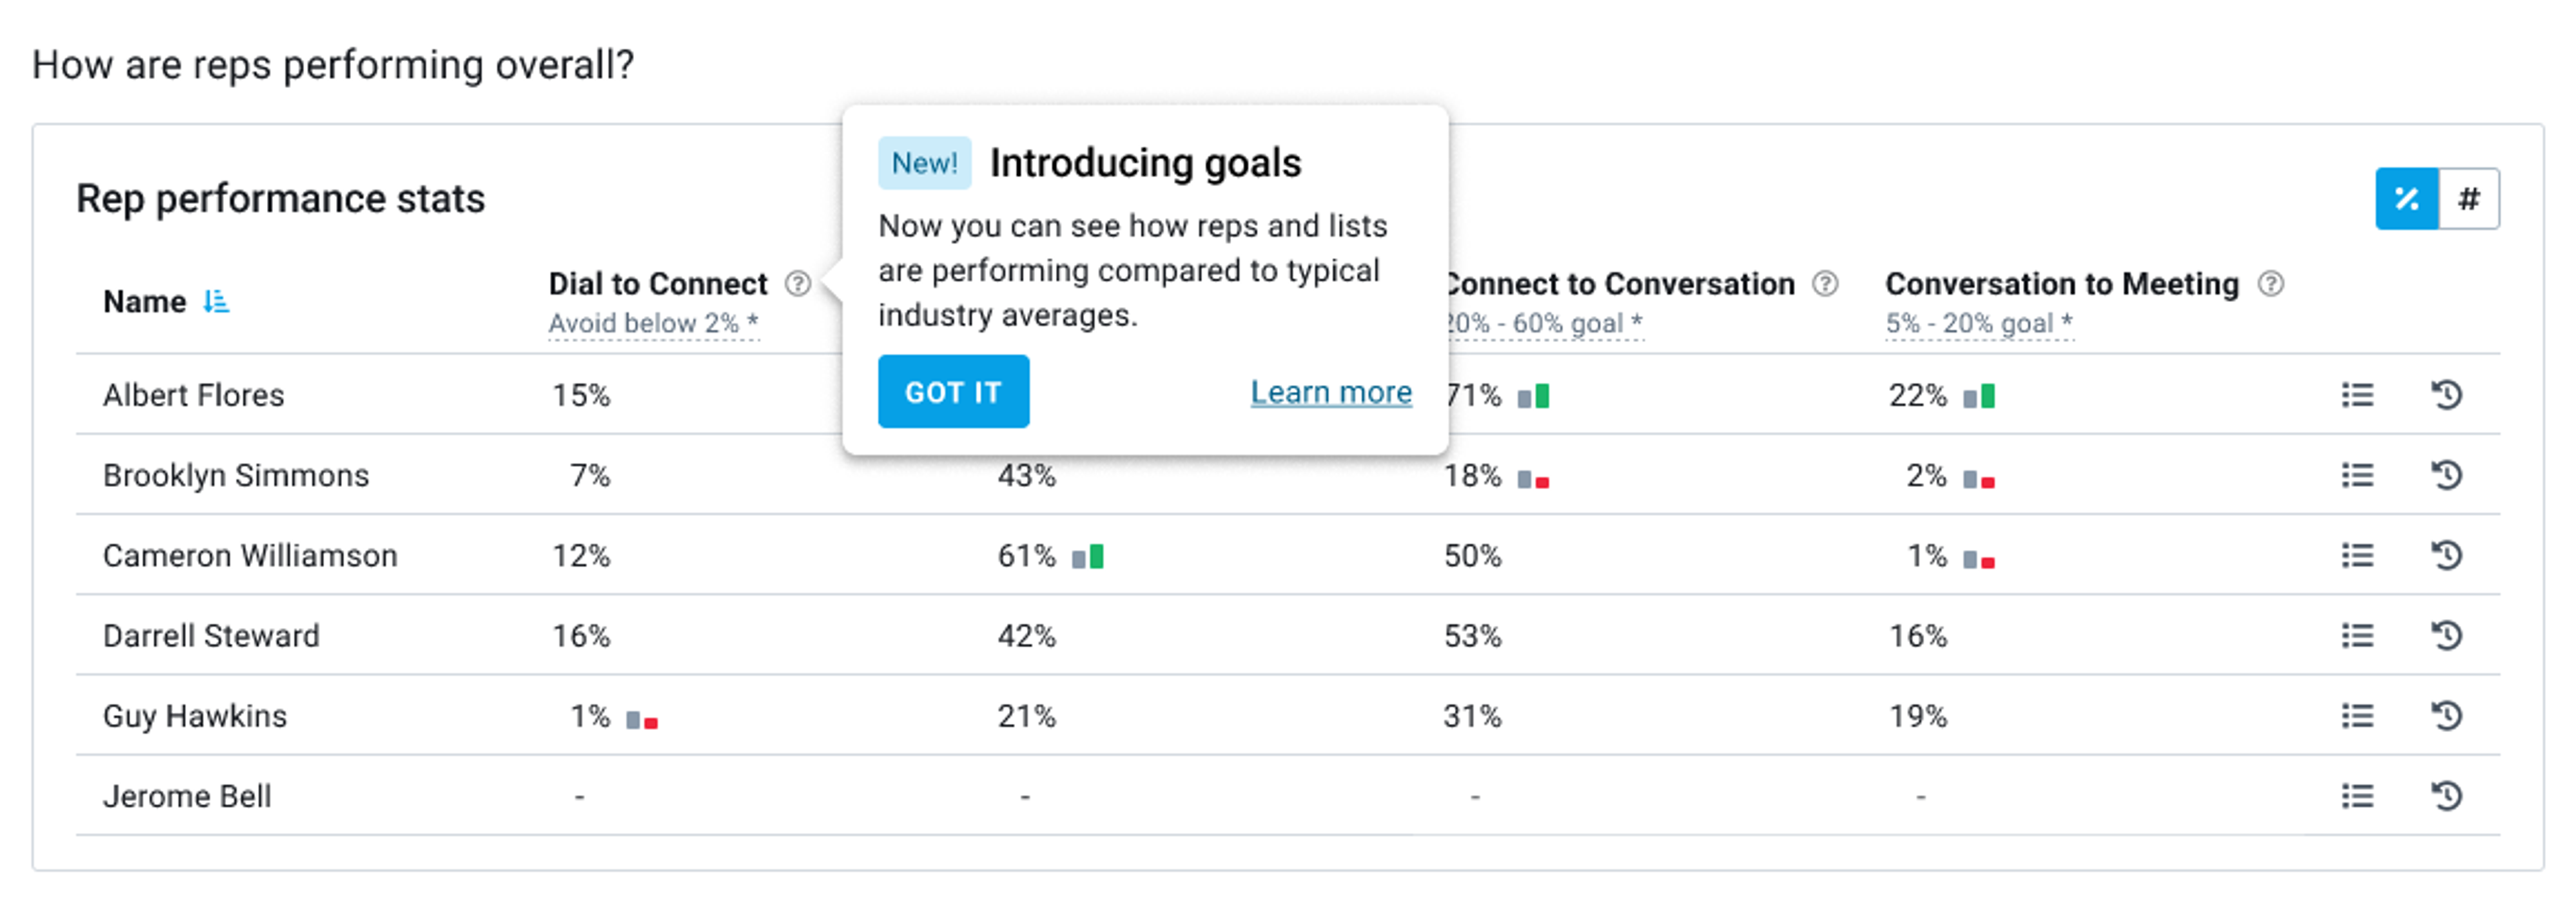
Task: Select the Darrell Steward rep name
Action: [211, 636]
